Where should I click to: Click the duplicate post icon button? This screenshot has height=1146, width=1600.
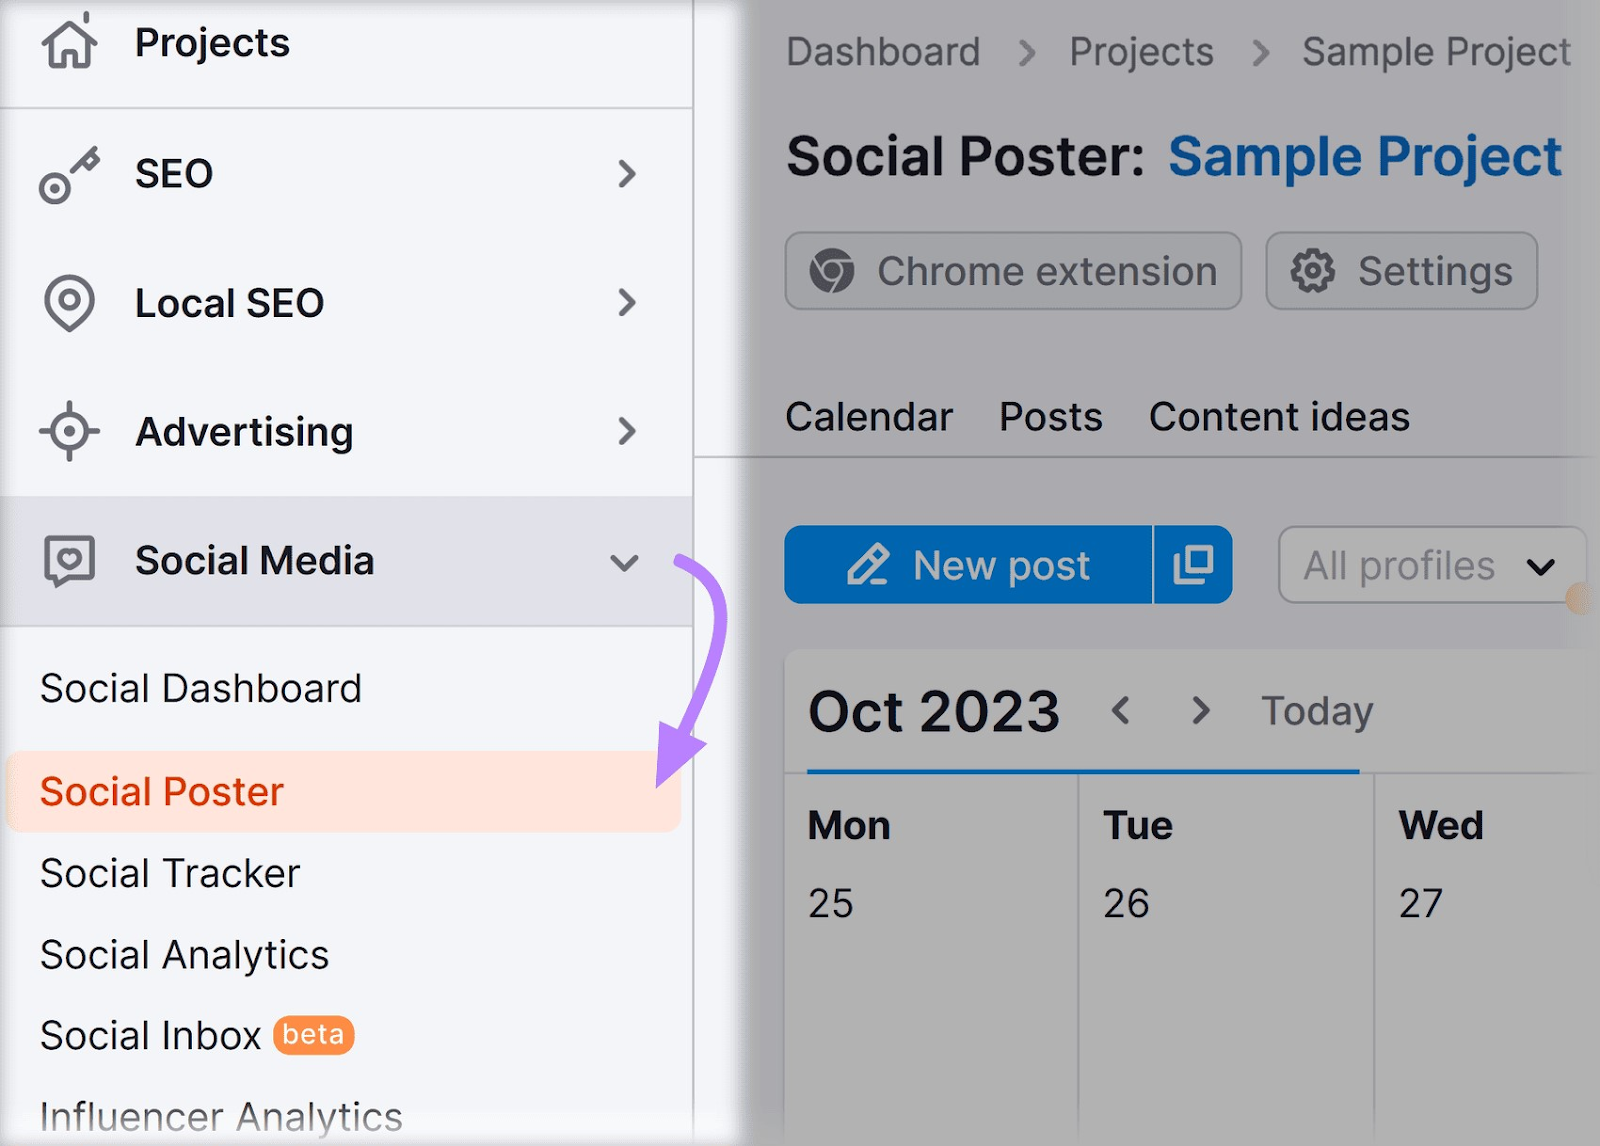pyautogui.click(x=1193, y=565)
